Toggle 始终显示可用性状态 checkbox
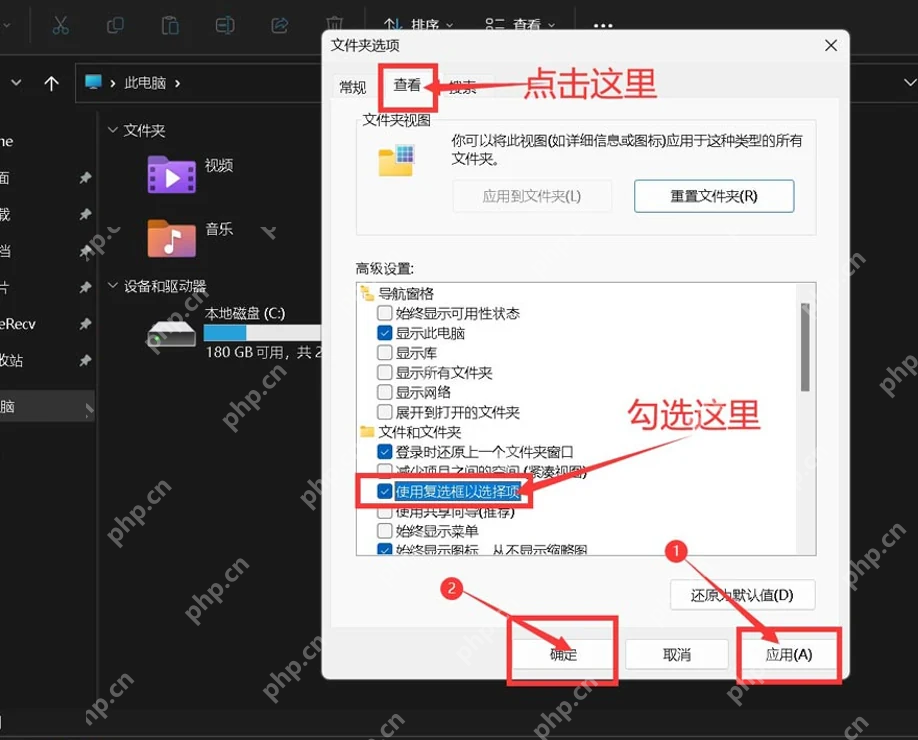Image resolution: width=918 pixels, height=740 pixels. [385, 313]
